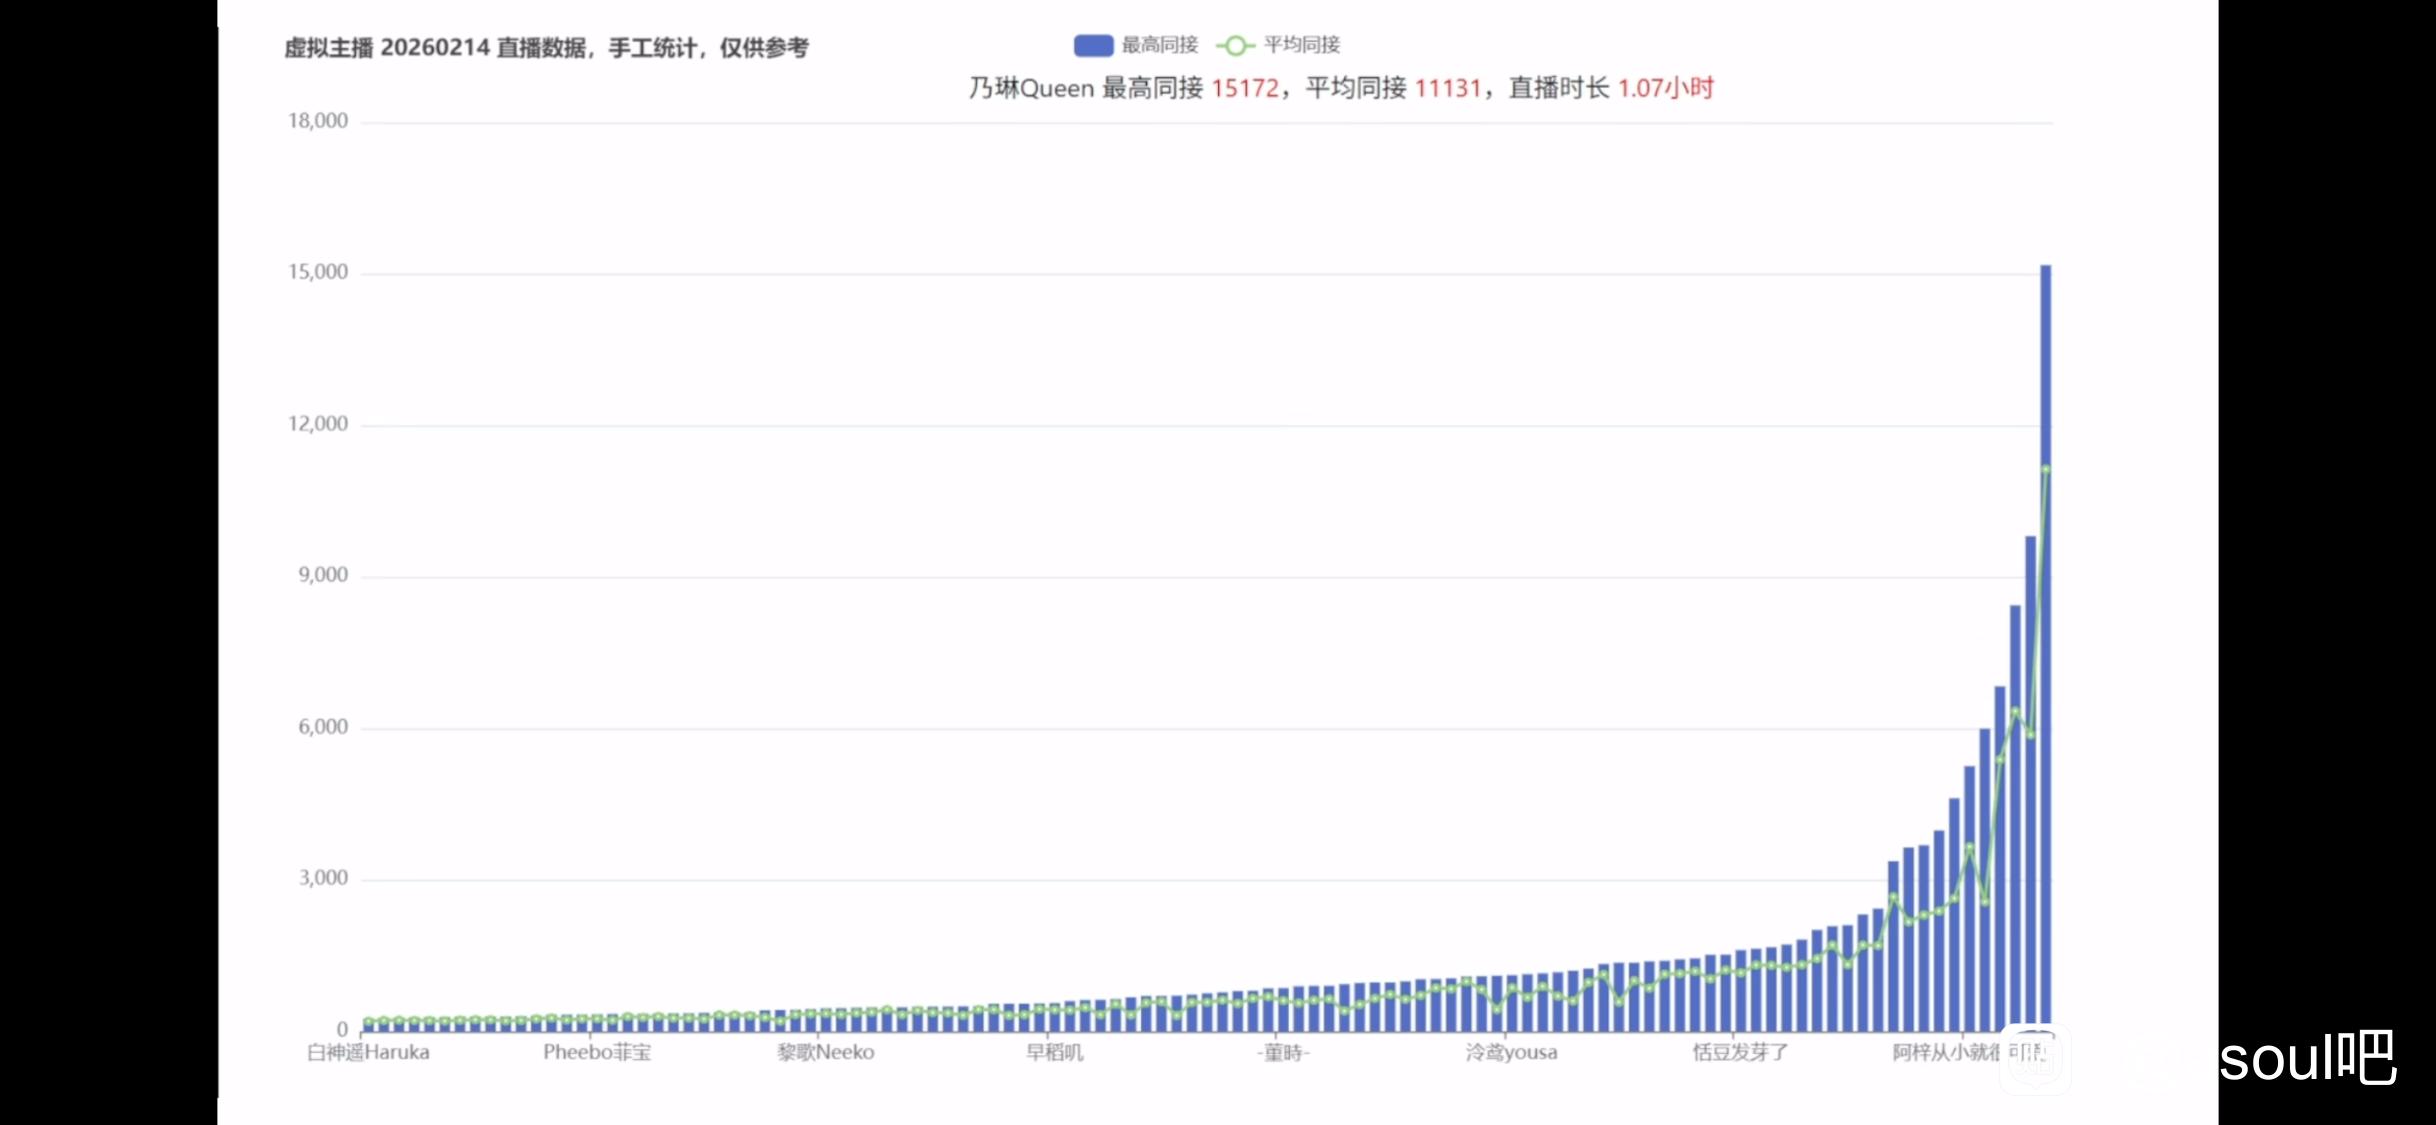Image resolution: width=2436 pixels, height=1125 pixels.
Task: Click the 乃琳Queen tooltip summary text
Action: (x=1340, y=88)
